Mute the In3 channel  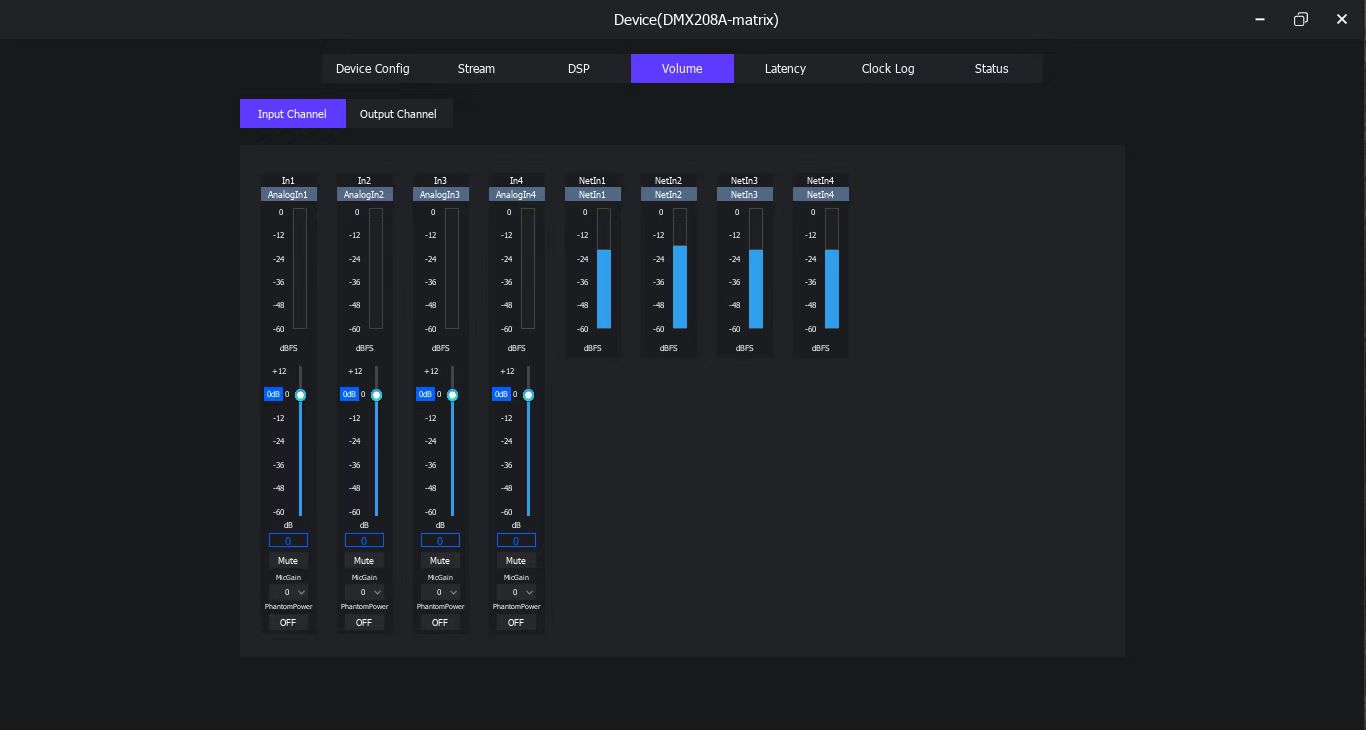(440, 561)
